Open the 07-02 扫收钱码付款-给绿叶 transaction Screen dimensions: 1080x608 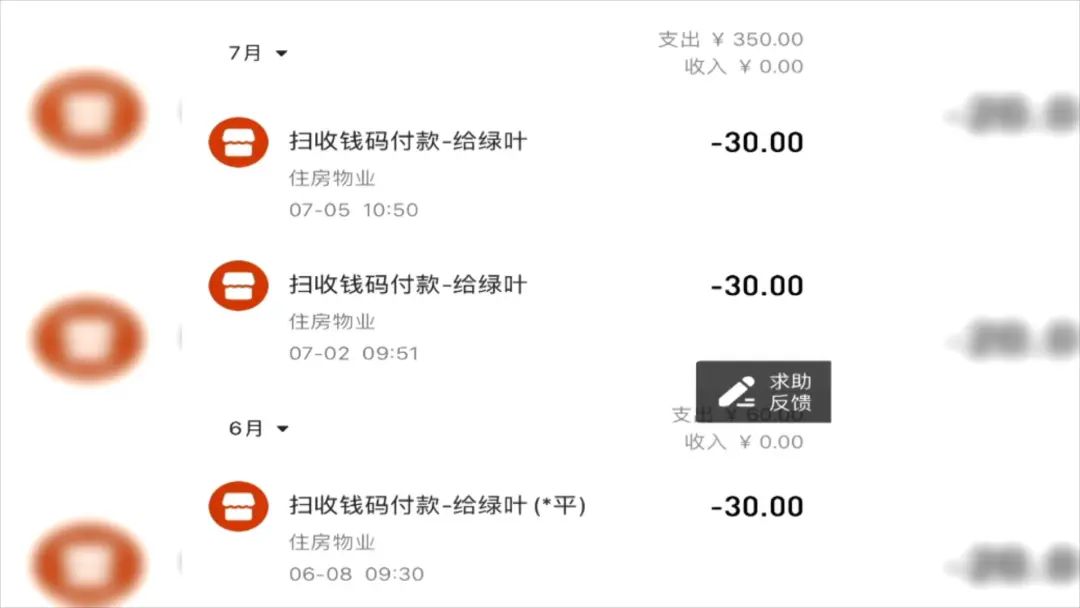pos(506,312)
